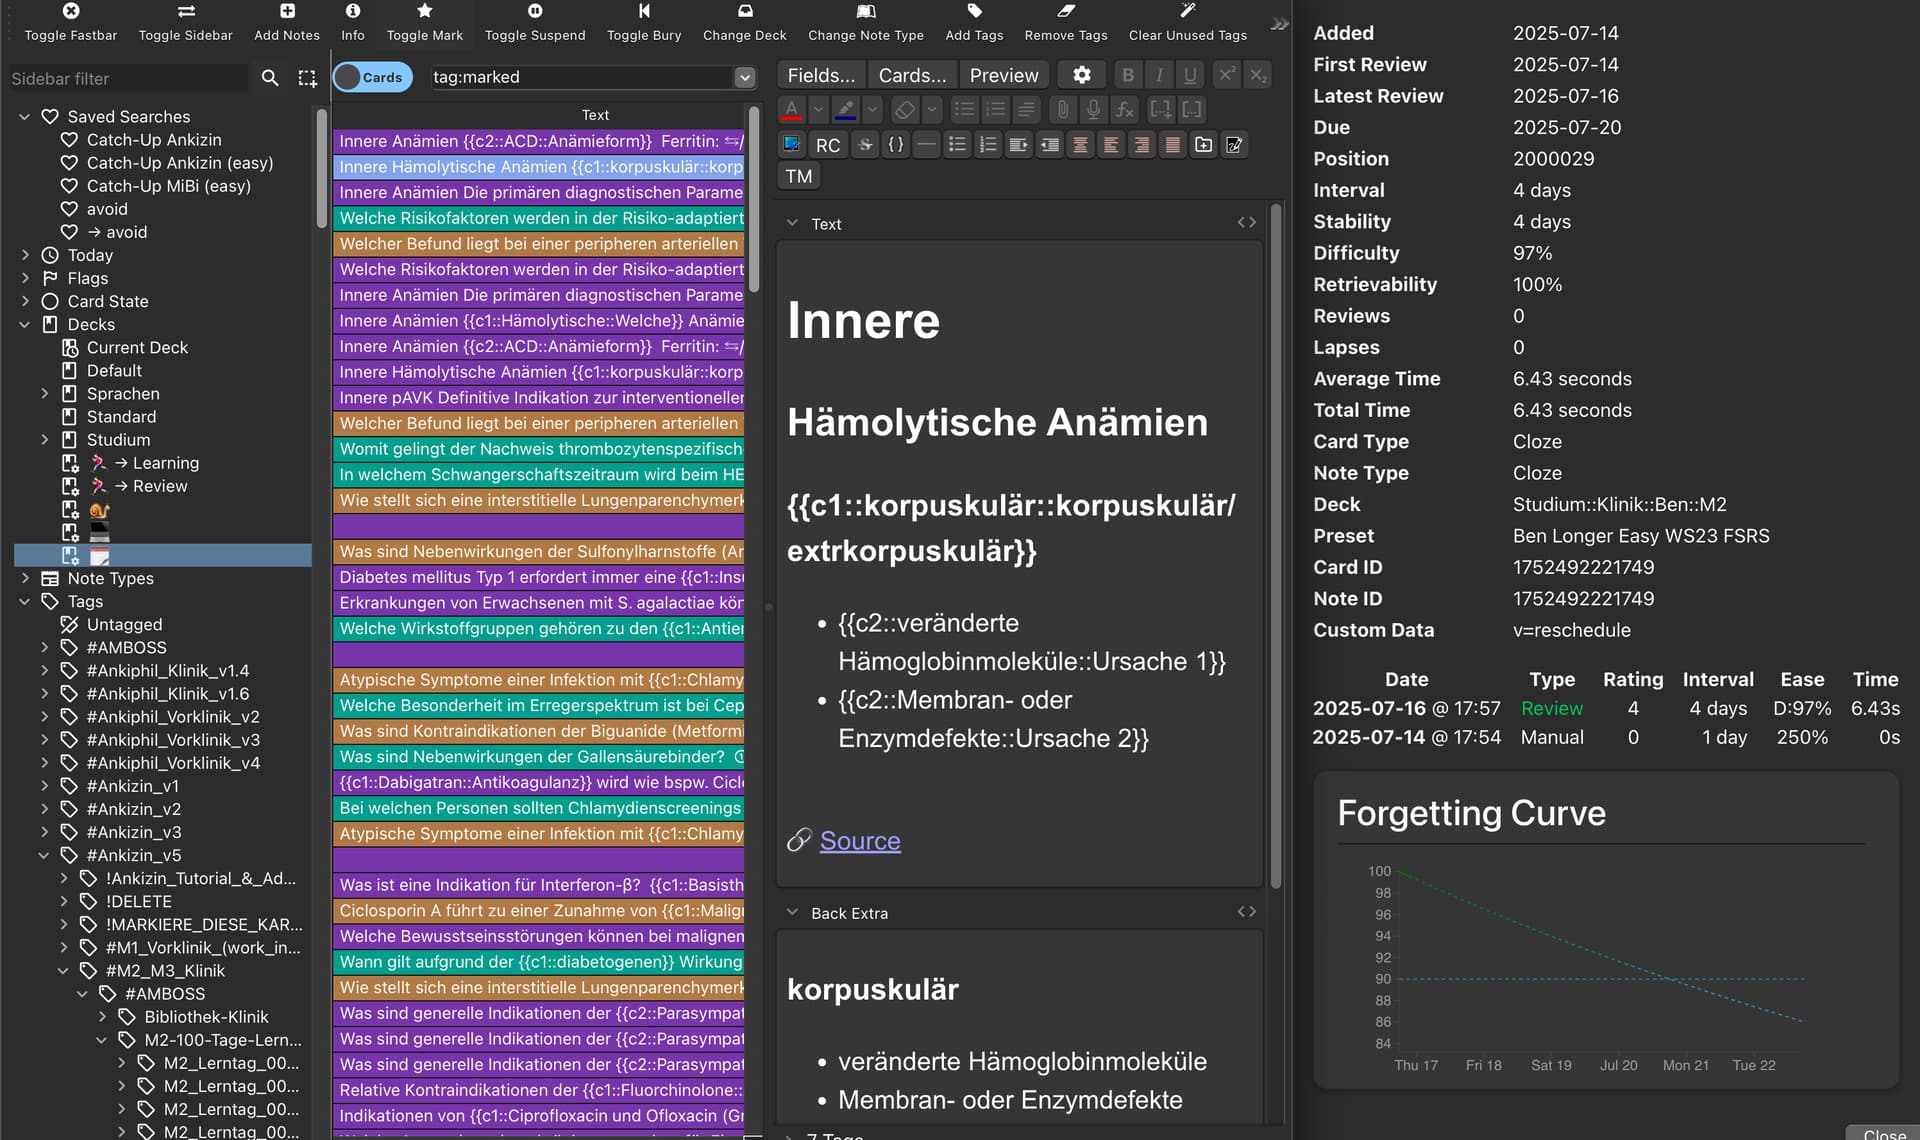1920x1140 pixels.
Task: Click the paperclip attach file button
Action: [1063, 110]
